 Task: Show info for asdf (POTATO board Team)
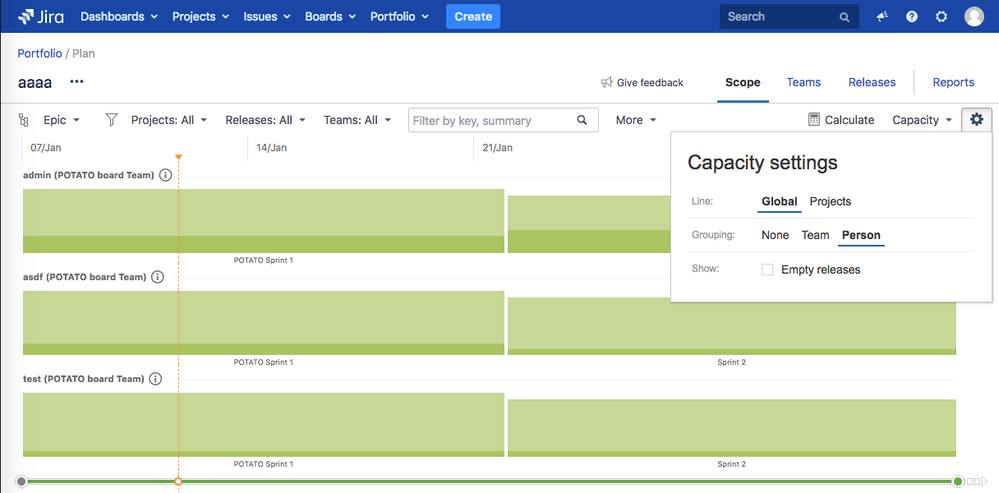pos(157,277)
